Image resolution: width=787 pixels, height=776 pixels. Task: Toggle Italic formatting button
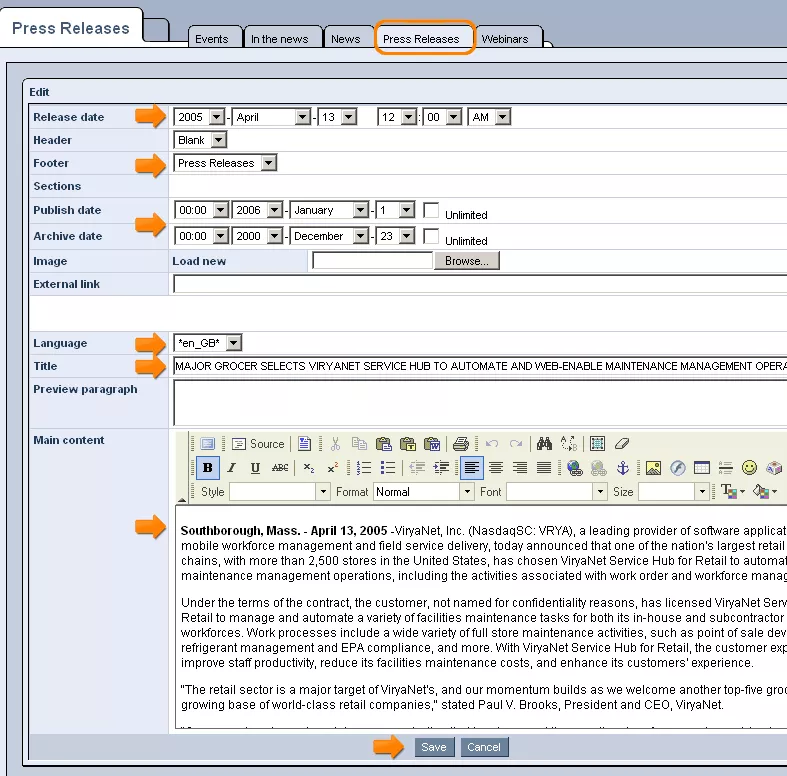231,468
